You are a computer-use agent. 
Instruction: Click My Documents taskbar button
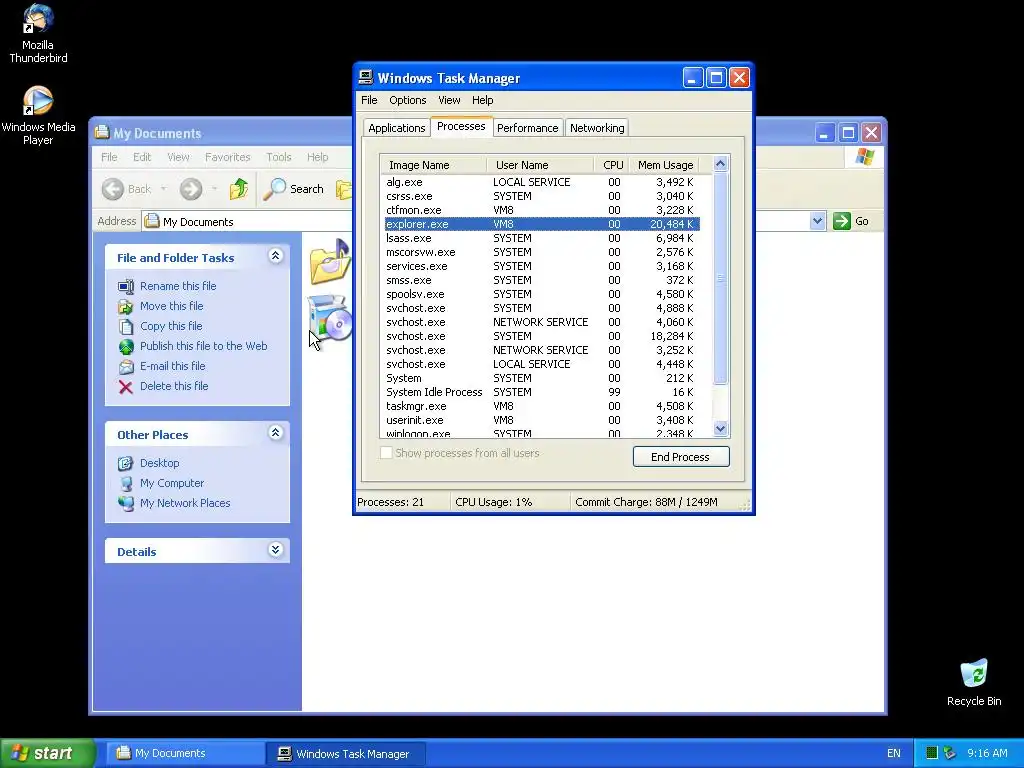click(x=185, y=753)
